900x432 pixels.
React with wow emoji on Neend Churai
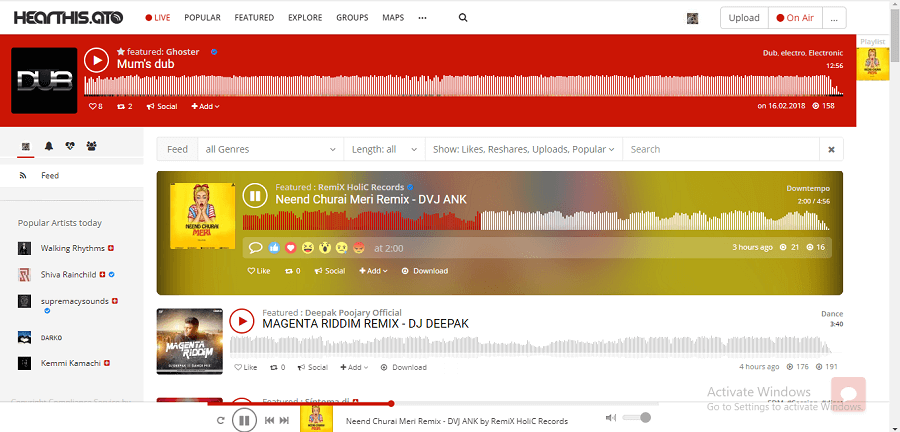325,248
